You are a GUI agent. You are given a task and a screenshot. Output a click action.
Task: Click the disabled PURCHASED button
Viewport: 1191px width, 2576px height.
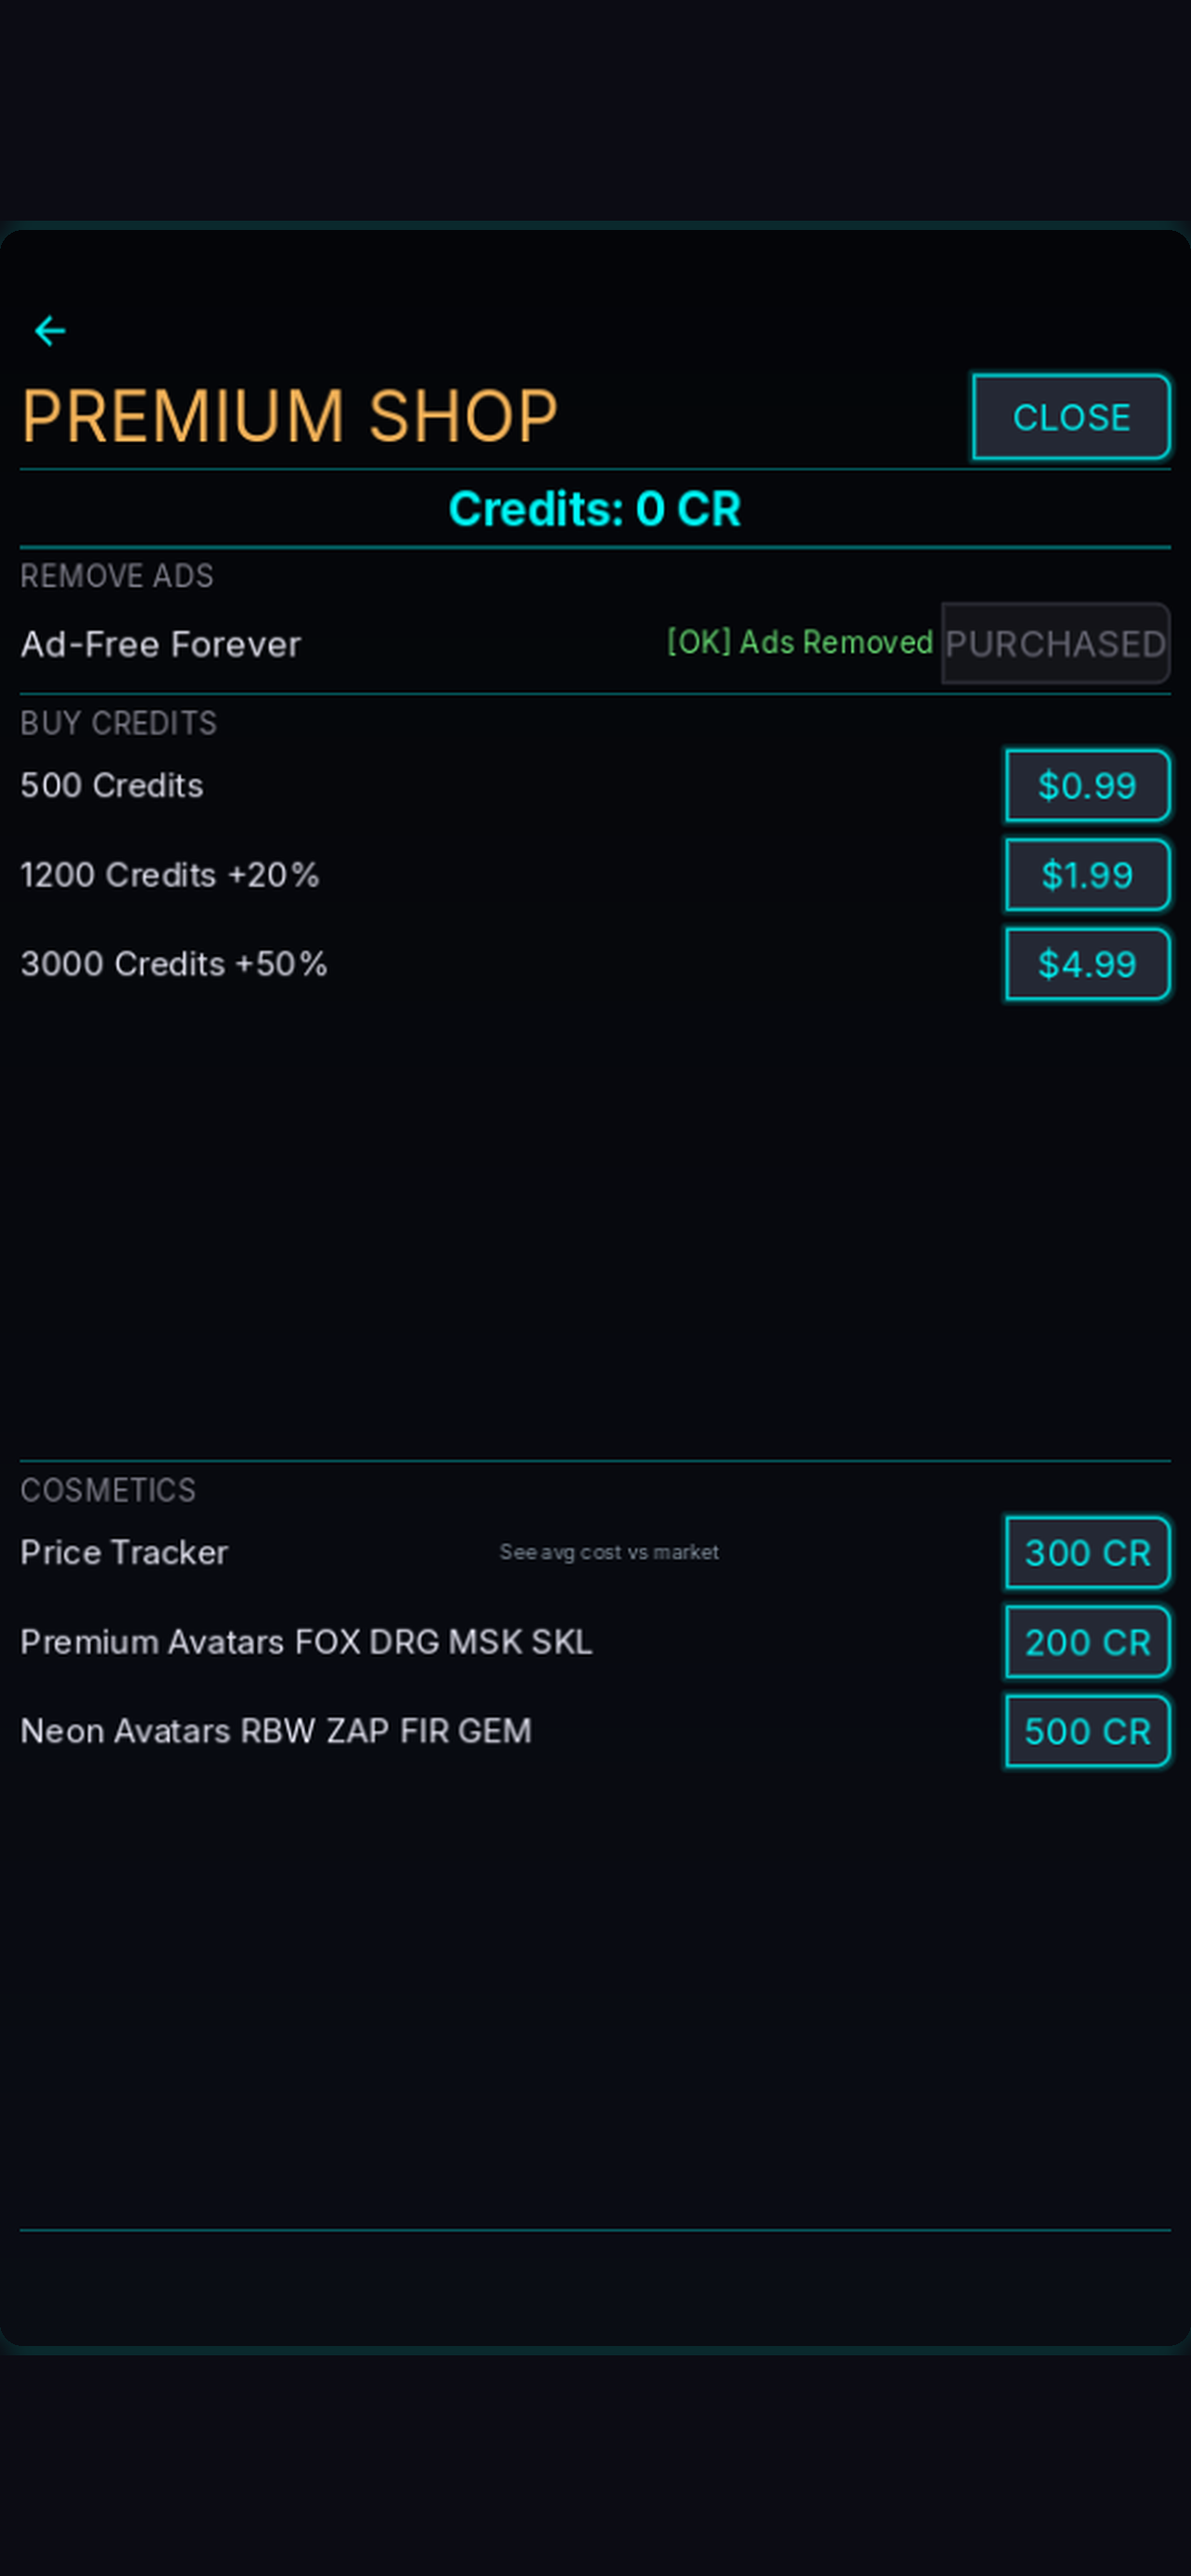[1055, 643]
